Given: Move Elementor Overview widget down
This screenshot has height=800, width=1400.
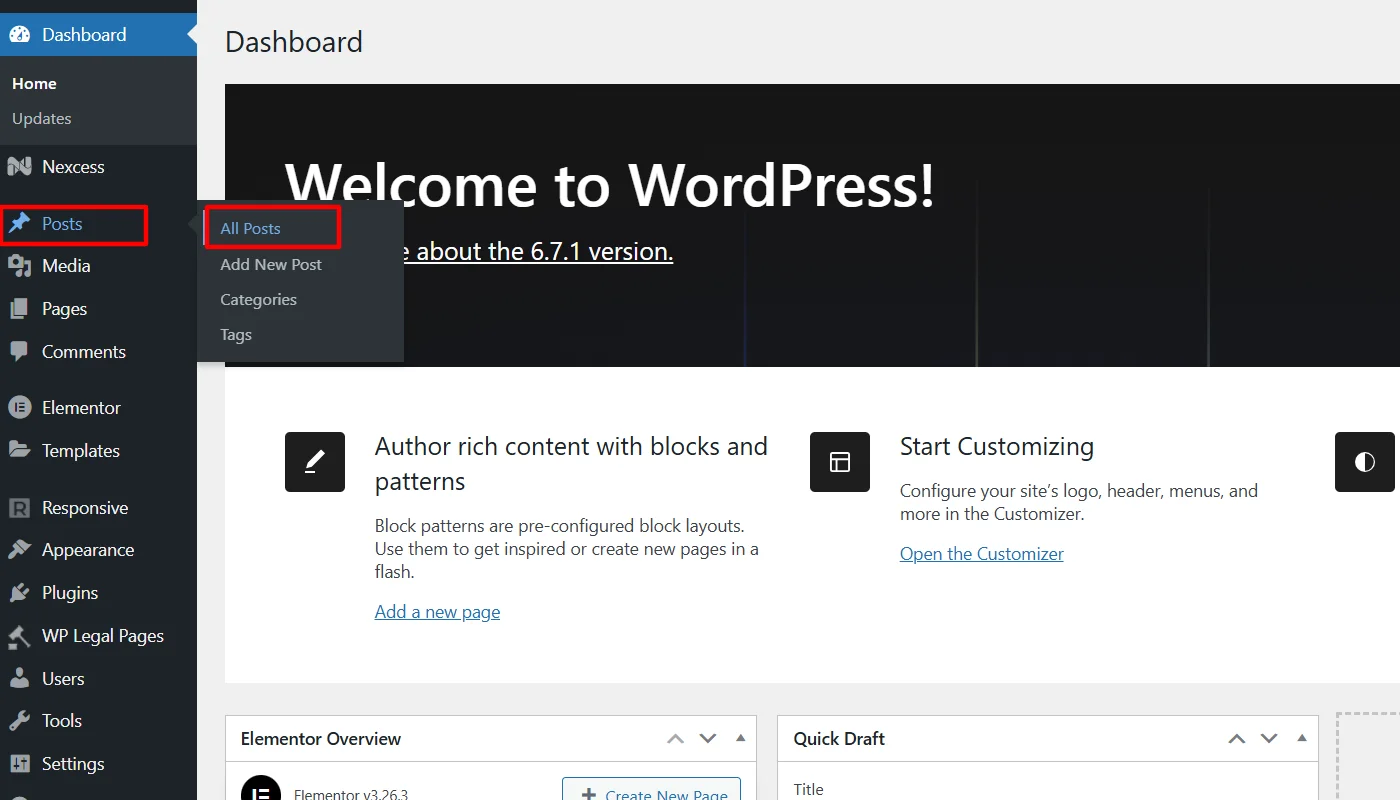Looking at the screenshot, I should (708, 739).
